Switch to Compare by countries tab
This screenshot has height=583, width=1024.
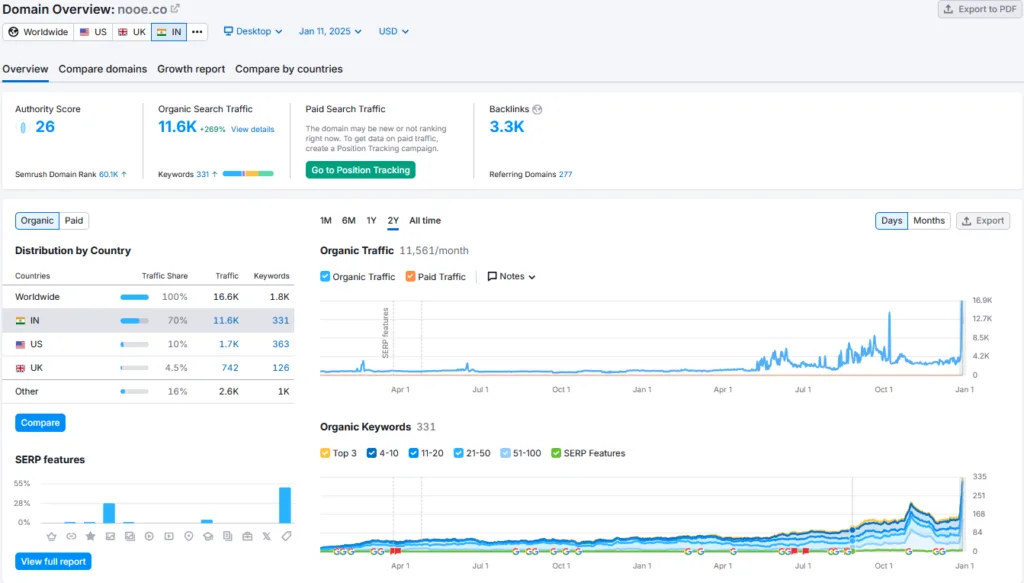[289, 69]
